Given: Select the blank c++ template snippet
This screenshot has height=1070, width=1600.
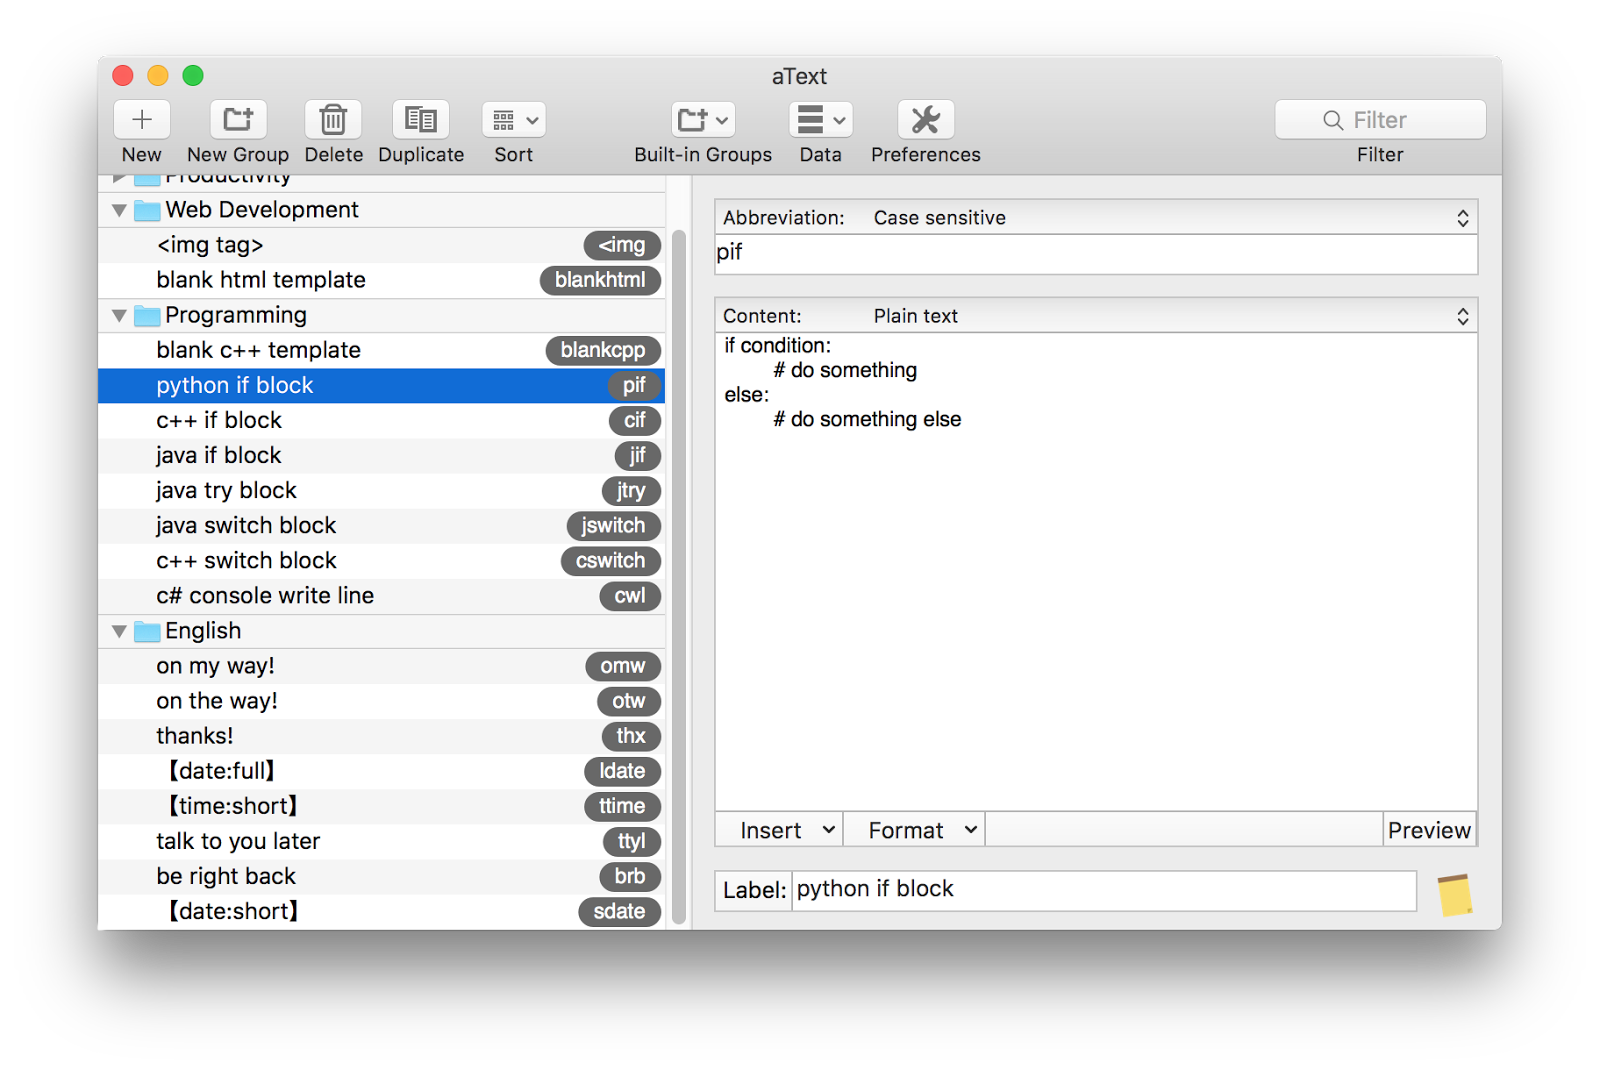Looking at the screenshot, I should (x=381, y=350).
